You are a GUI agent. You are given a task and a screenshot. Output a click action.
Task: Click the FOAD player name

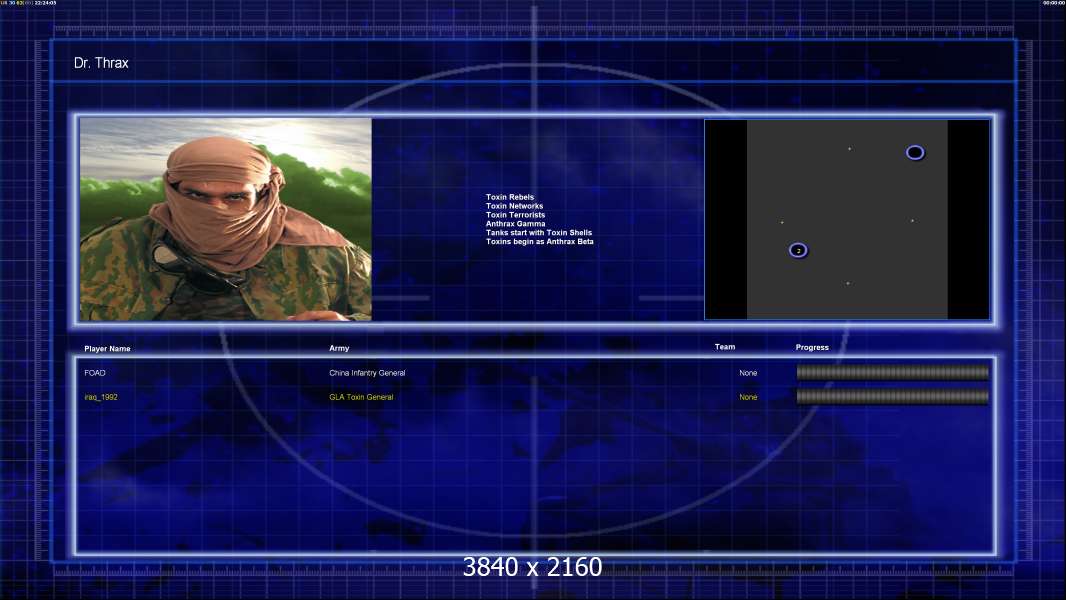[x=95, y=373]
